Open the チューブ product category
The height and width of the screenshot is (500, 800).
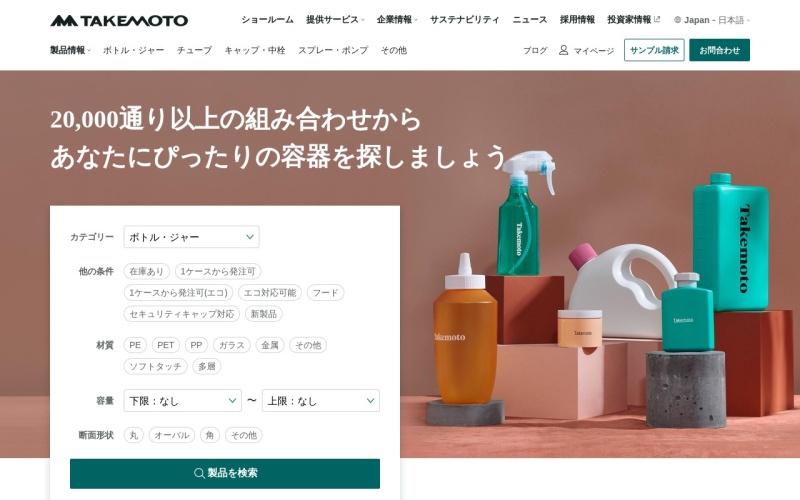(194, 50)
